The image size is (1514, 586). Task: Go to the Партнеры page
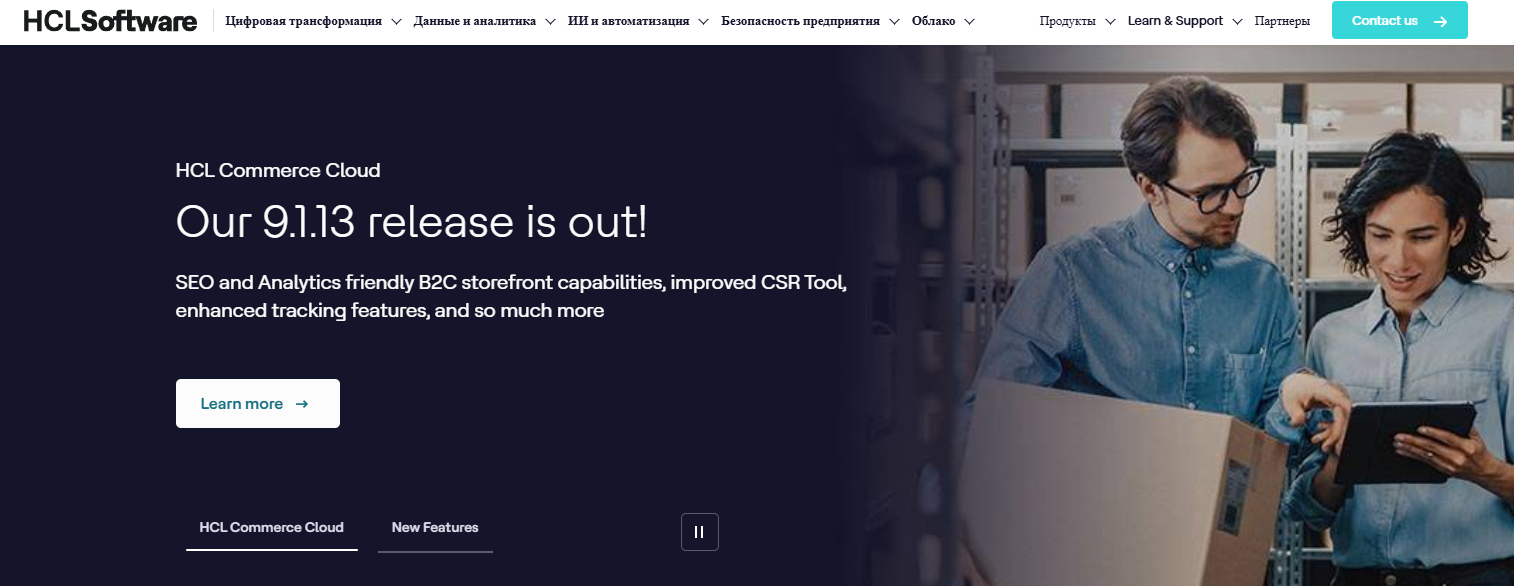1282,21
